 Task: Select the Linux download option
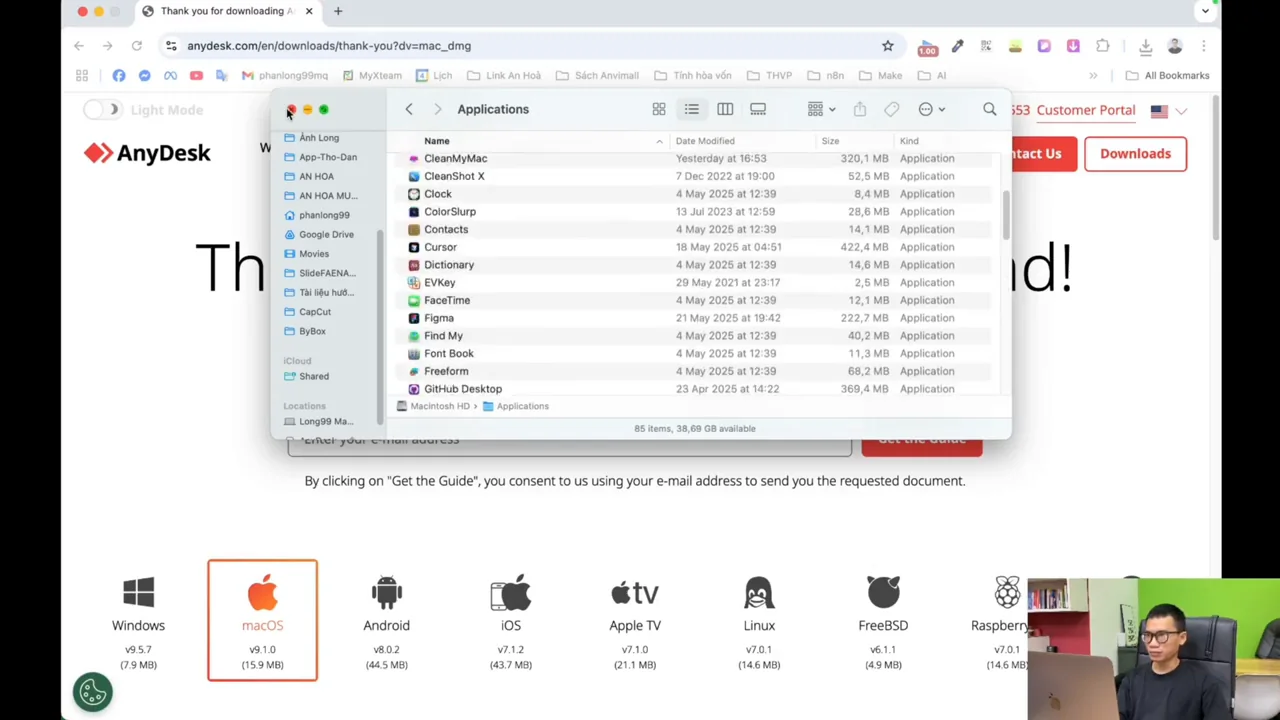click(x=759, y=620)
